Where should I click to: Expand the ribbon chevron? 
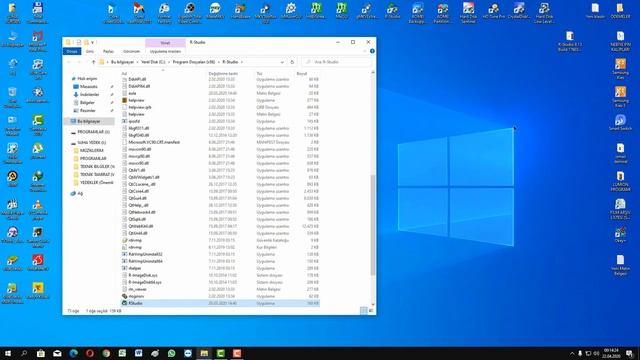tap(365, 51)
